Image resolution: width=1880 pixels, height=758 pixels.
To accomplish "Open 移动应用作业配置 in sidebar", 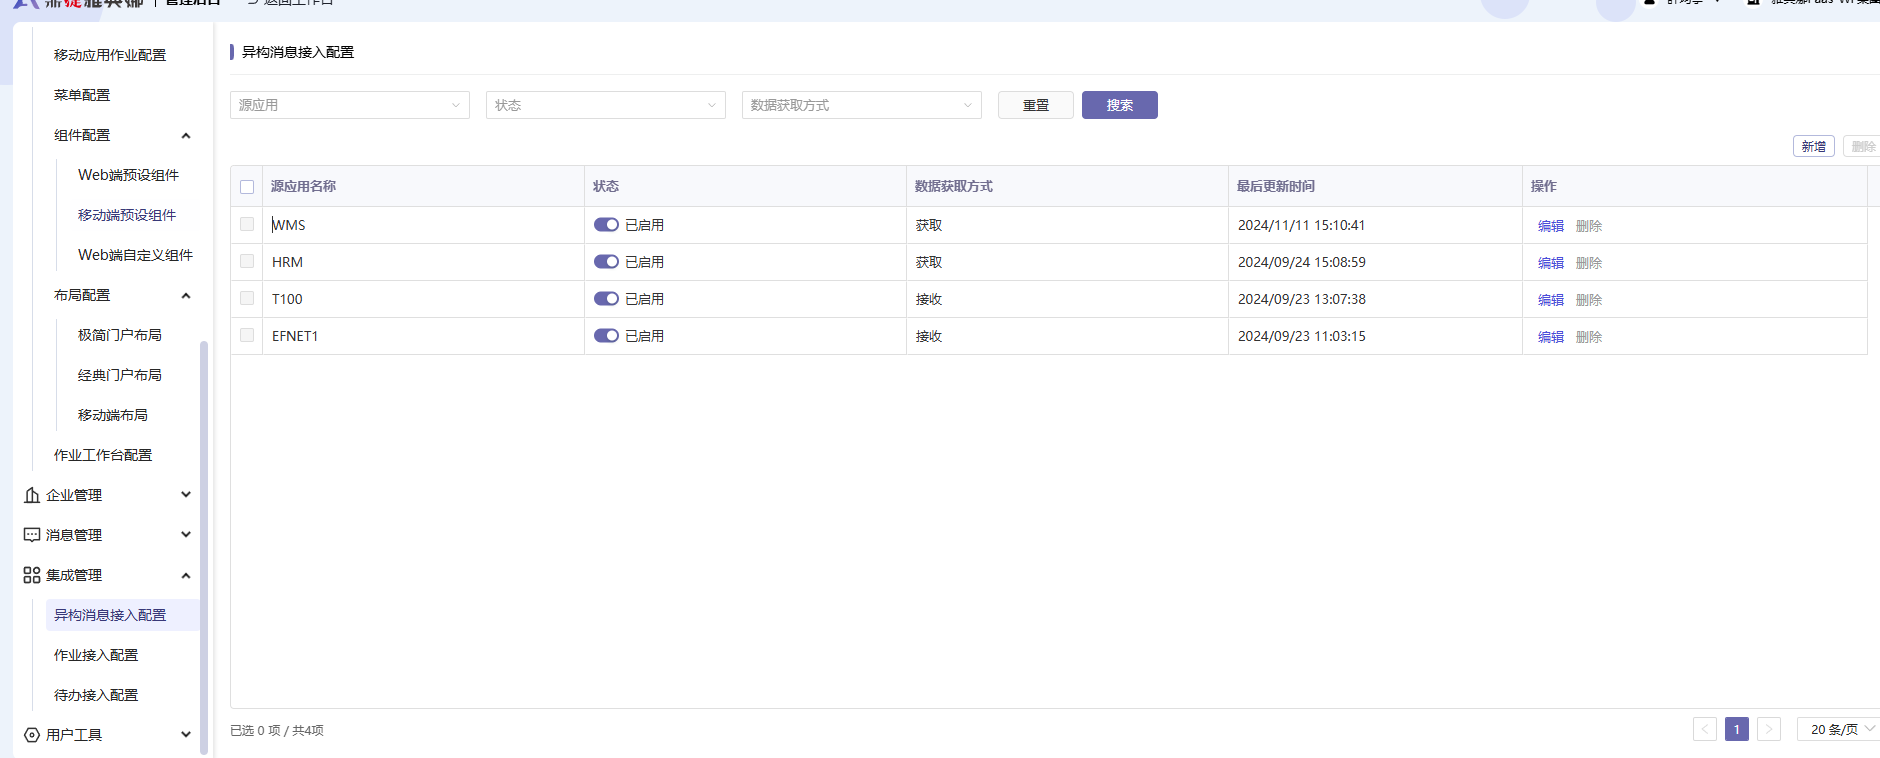I will [x=110, y=55].
